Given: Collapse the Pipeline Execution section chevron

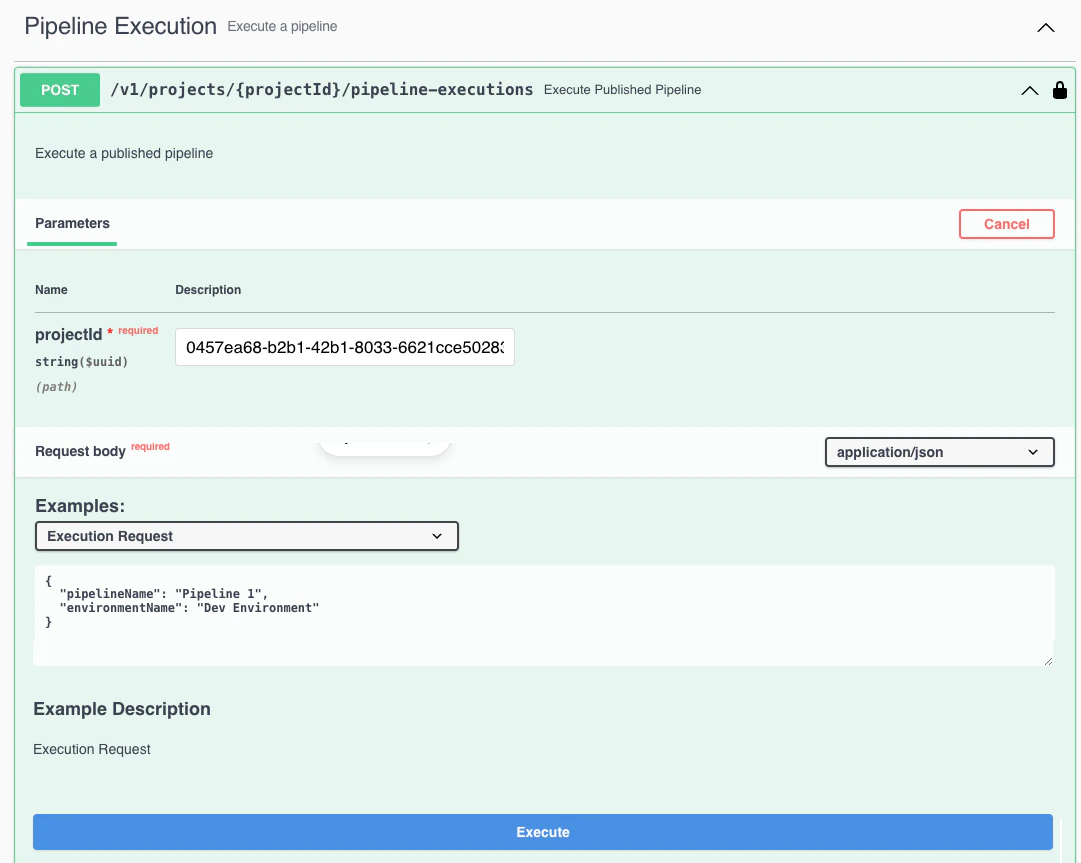Looking at the screenshot, I should click(x=1046, y=28).
